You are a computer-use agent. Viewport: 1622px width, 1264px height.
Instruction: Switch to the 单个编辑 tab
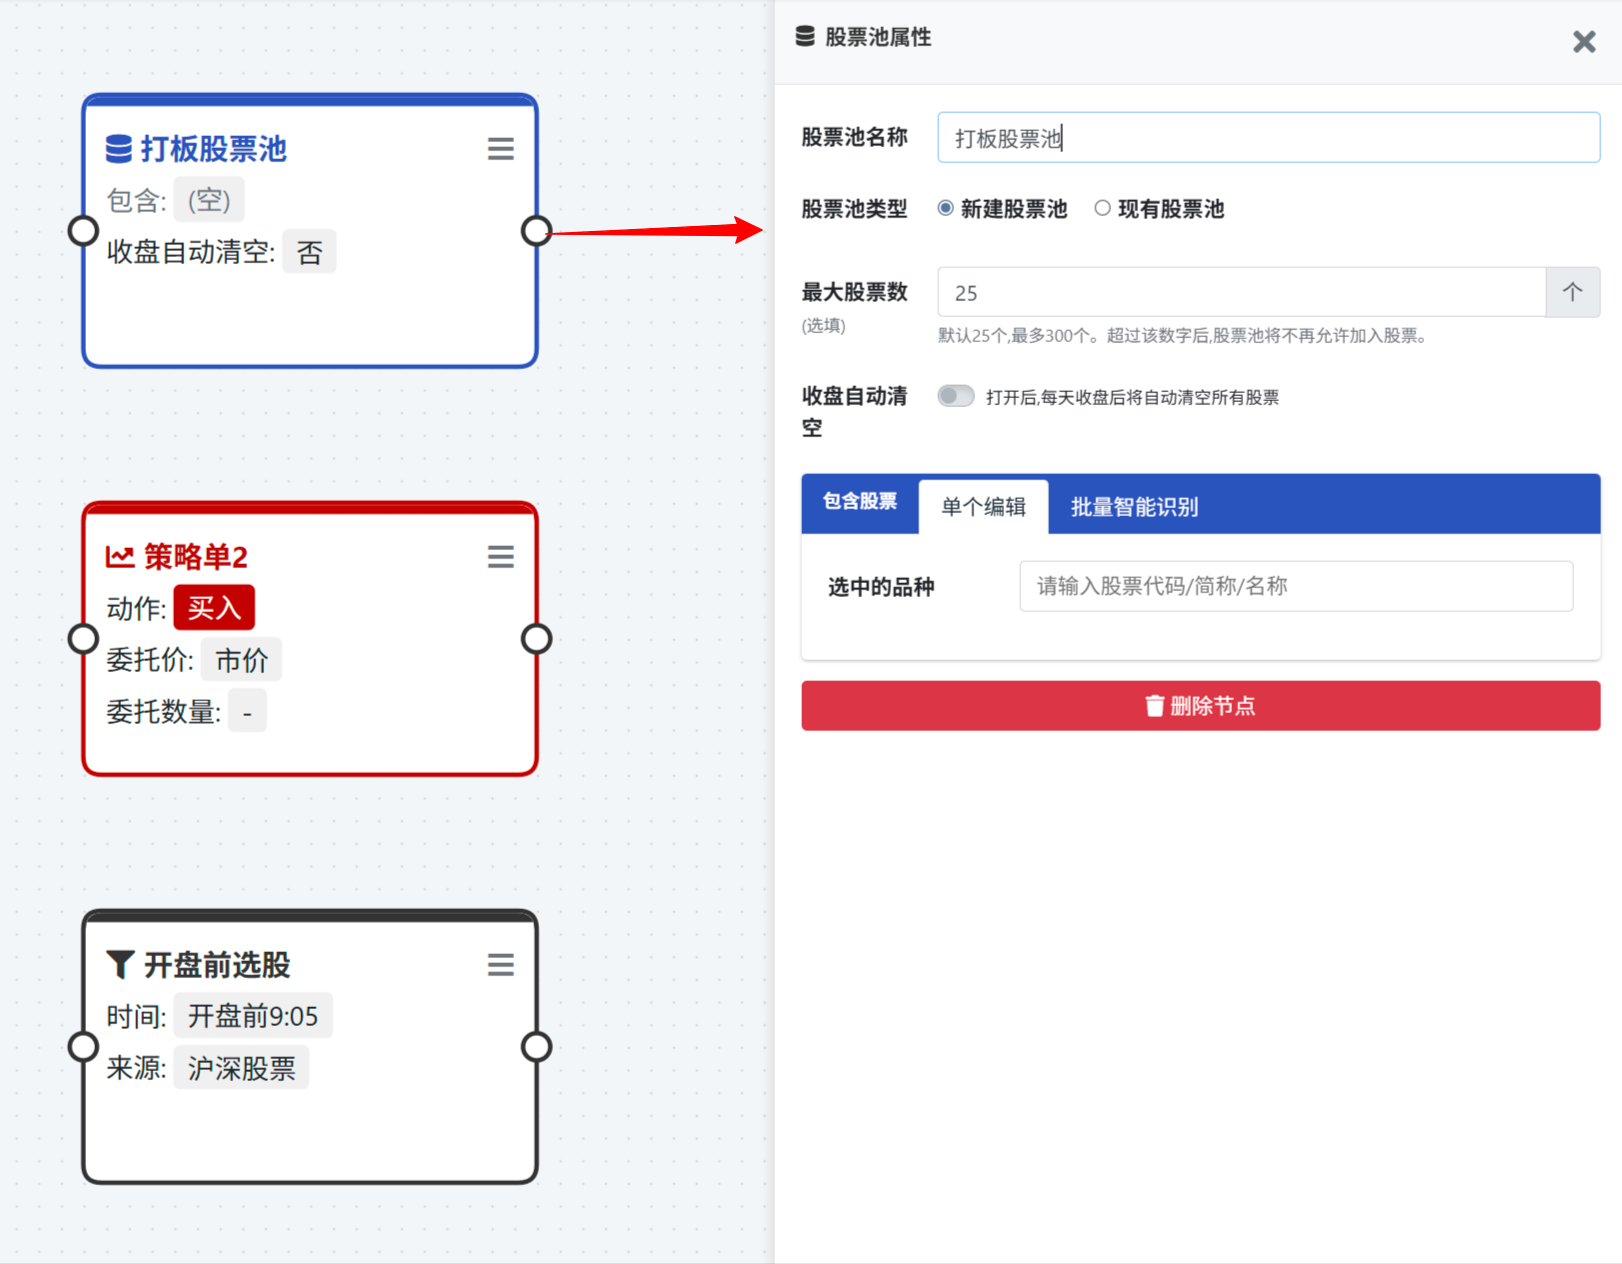tap(983, 507)
